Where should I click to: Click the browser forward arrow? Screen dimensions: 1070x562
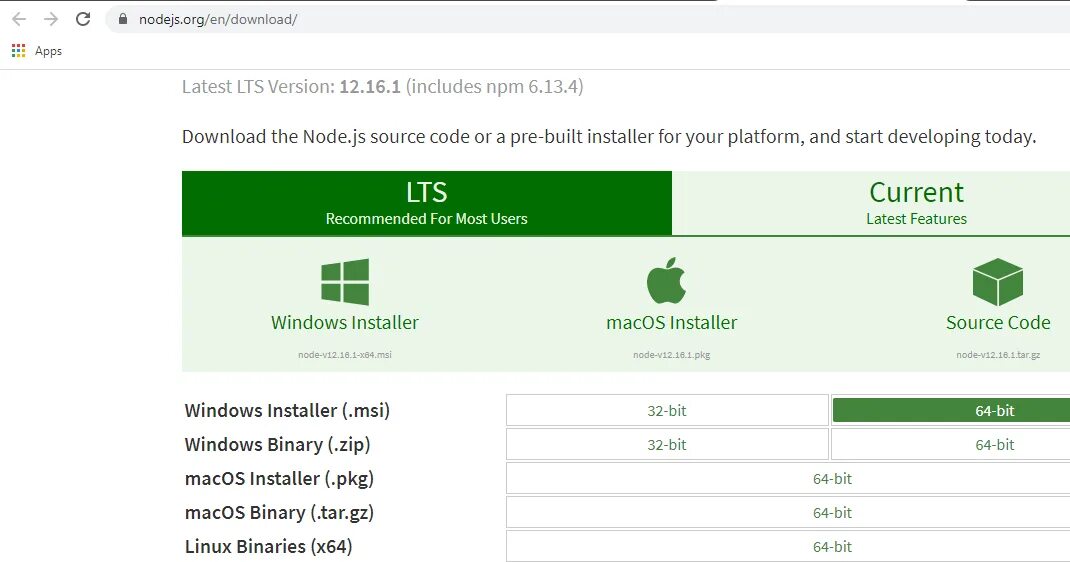coord(51,19)
